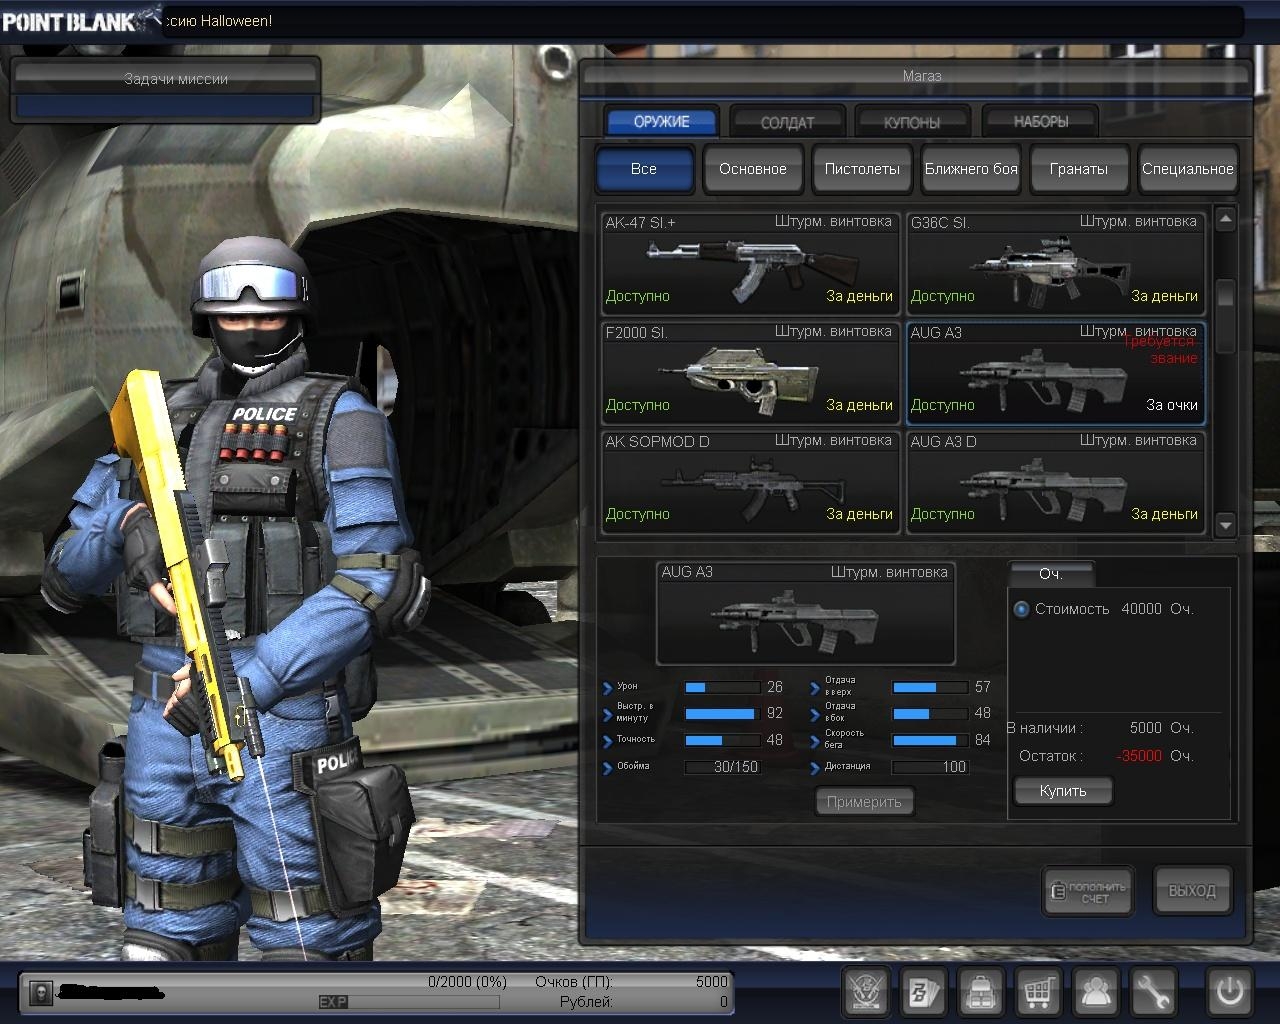
Task: Click the power exit icon
Action: [x=1229, y=992]
